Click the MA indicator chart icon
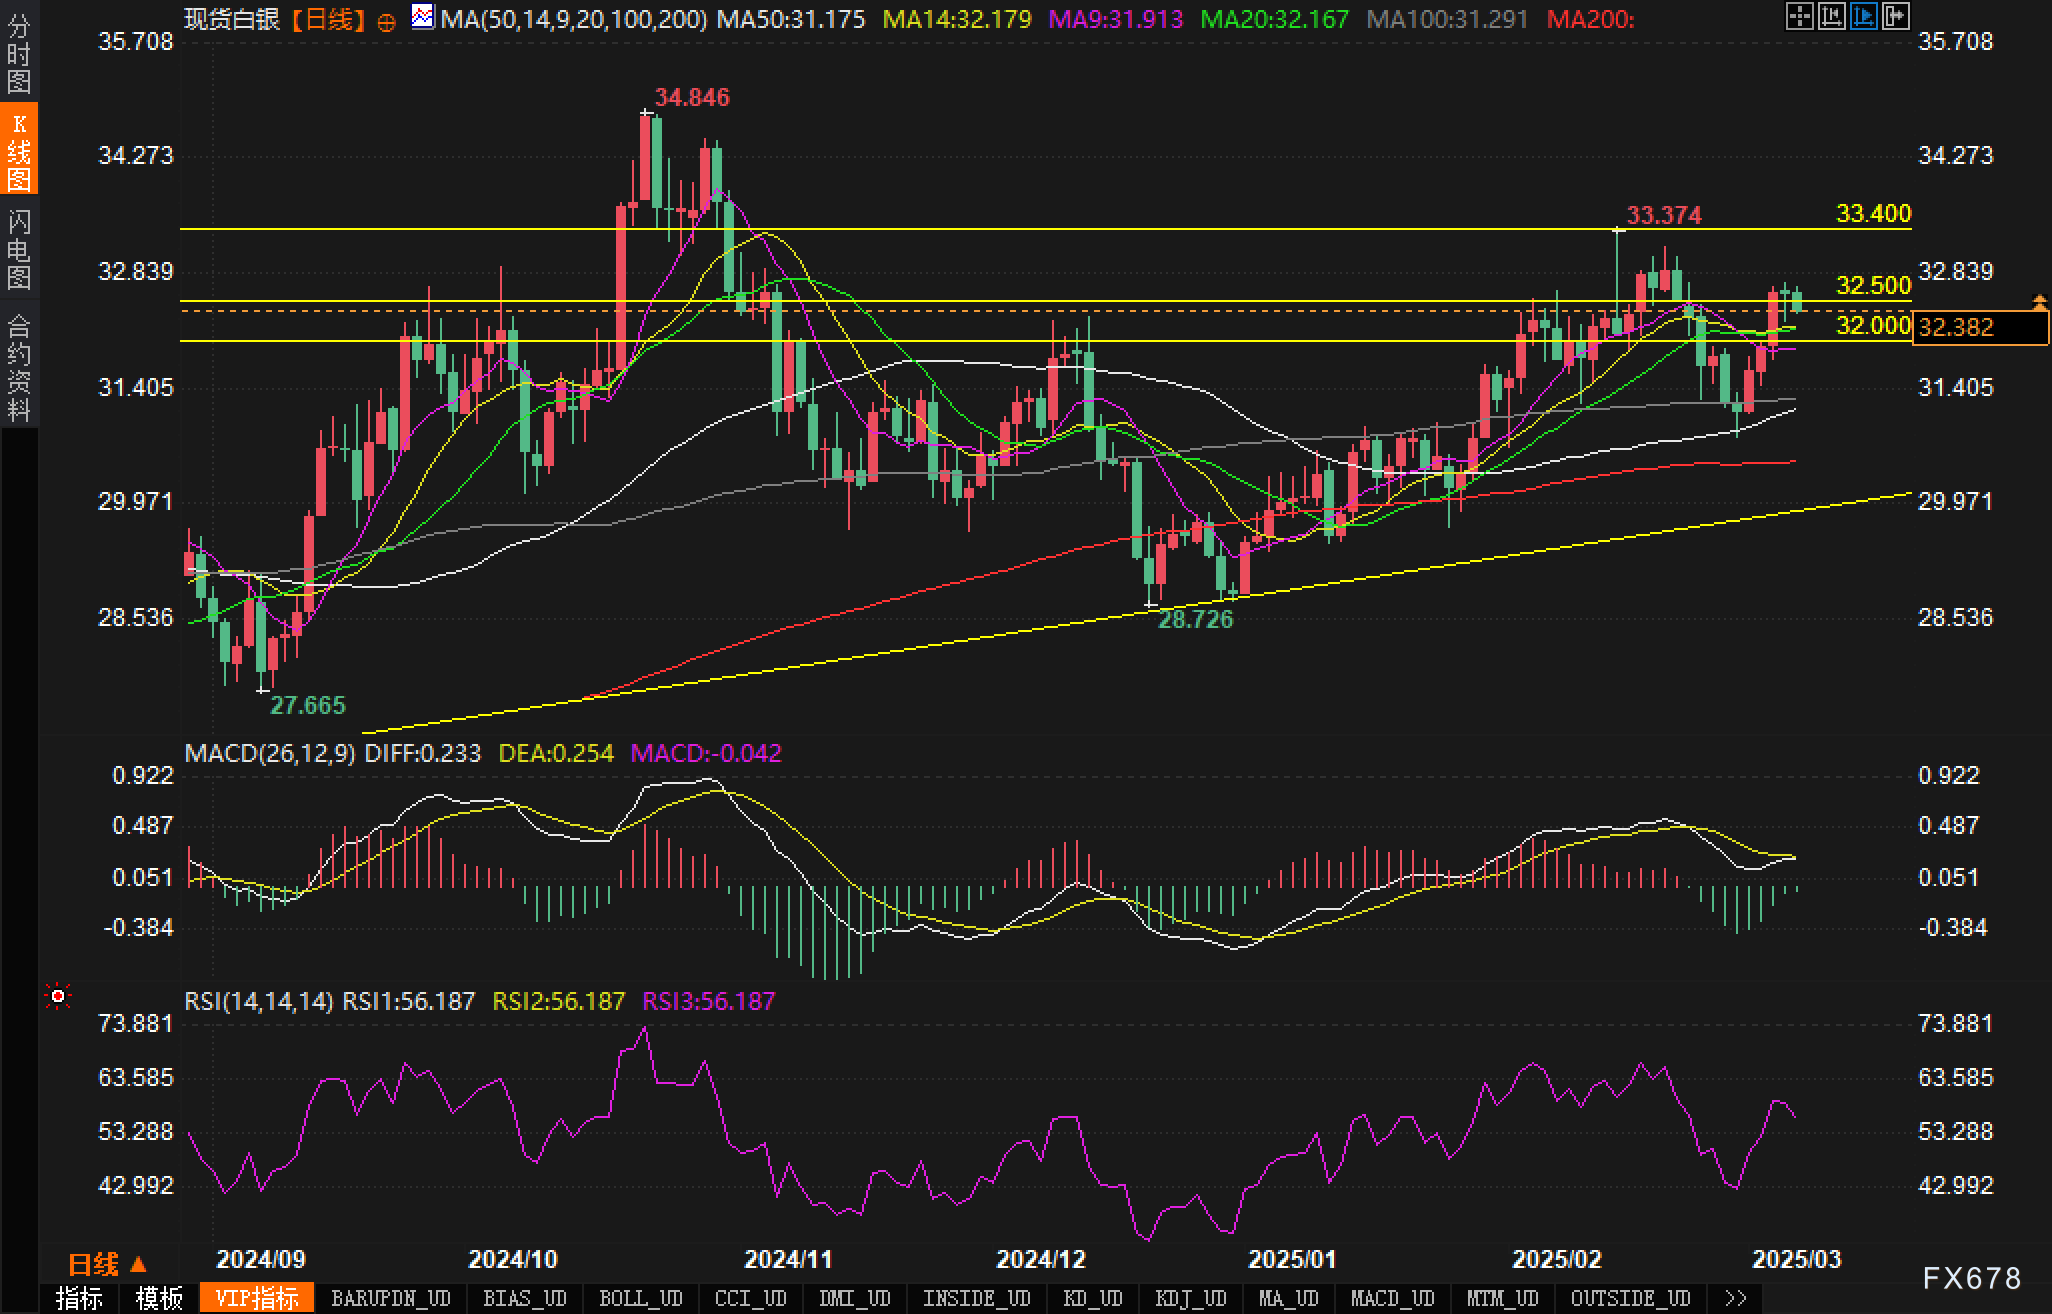 click(x=423, y=17)
